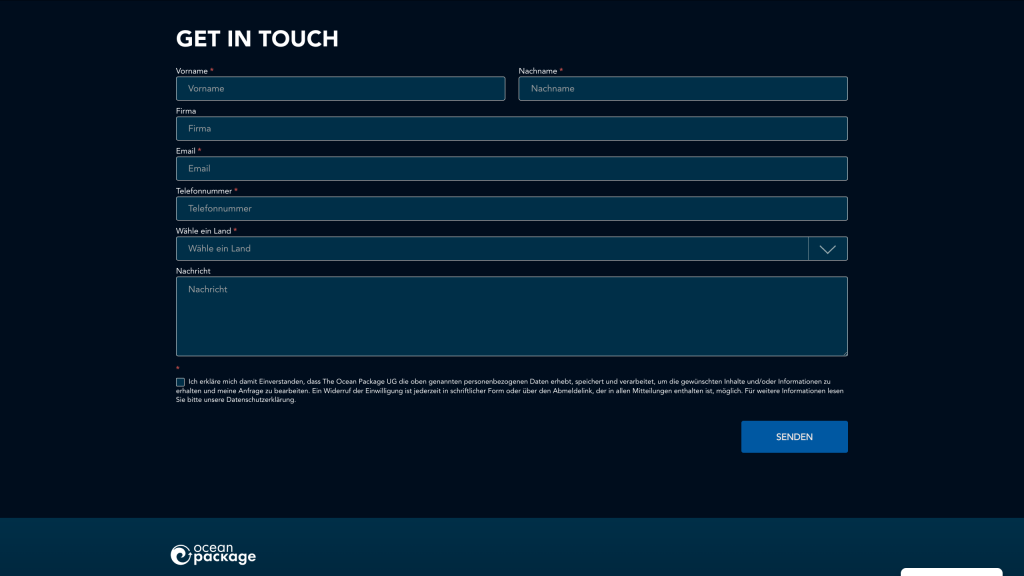Viewport: 1024px width, 576px height.
Task: Click the GET IN TOUCH heading
Action: pyautogui.click(x=257, y=39)
